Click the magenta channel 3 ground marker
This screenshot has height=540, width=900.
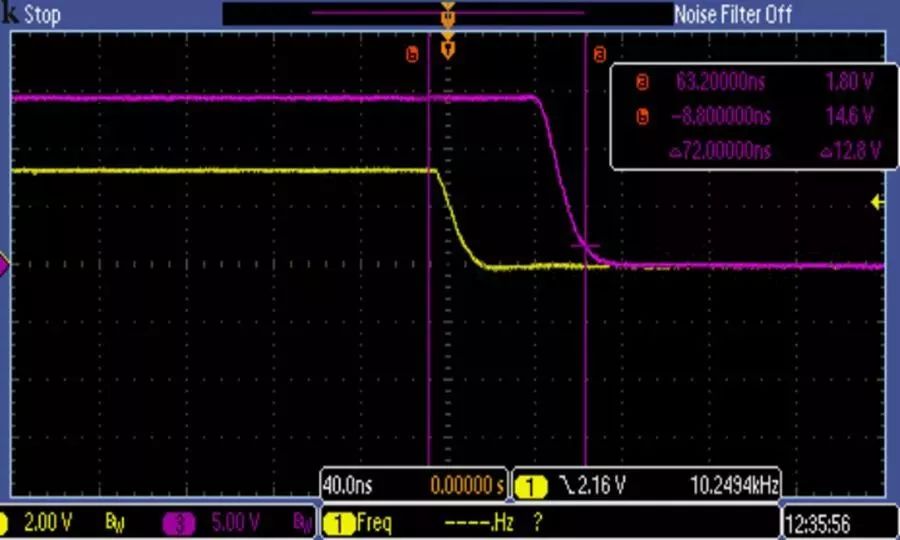(4, 266)
